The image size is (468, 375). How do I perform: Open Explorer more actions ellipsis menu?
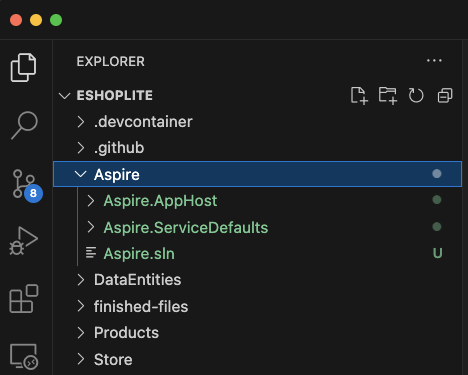coord(434,61)
